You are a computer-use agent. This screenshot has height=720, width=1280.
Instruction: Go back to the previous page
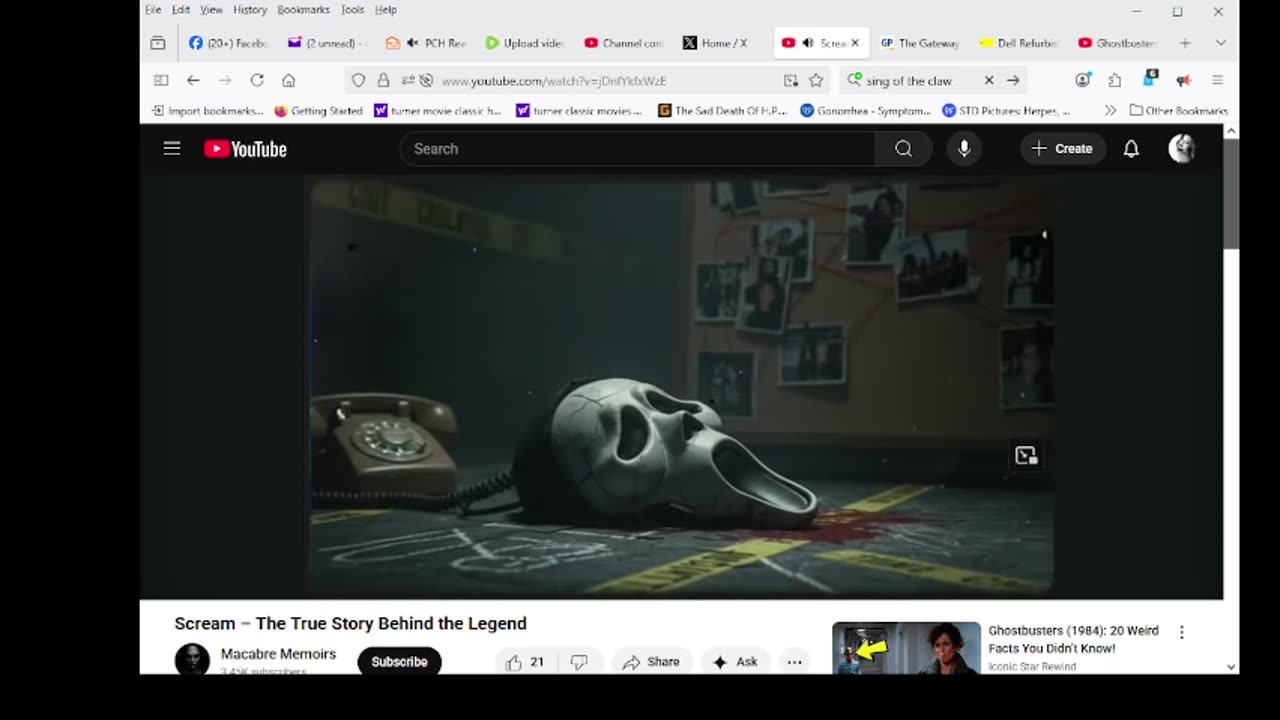pyautogui.click(x=193, y=80)
